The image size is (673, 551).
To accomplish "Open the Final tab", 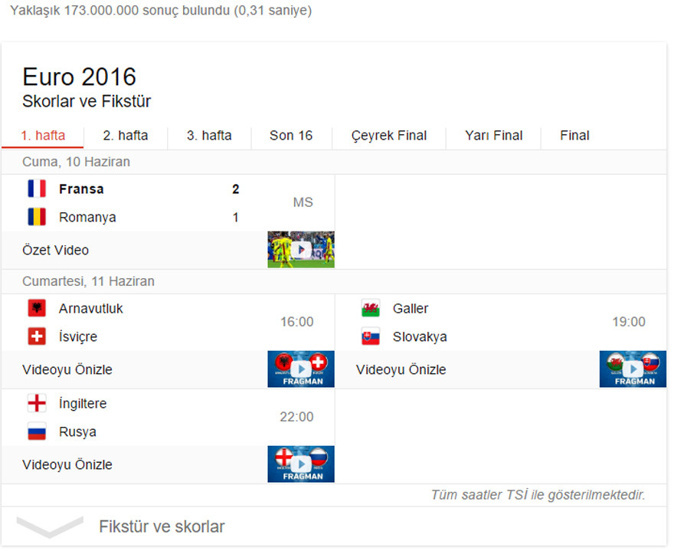I will (575, 136).
